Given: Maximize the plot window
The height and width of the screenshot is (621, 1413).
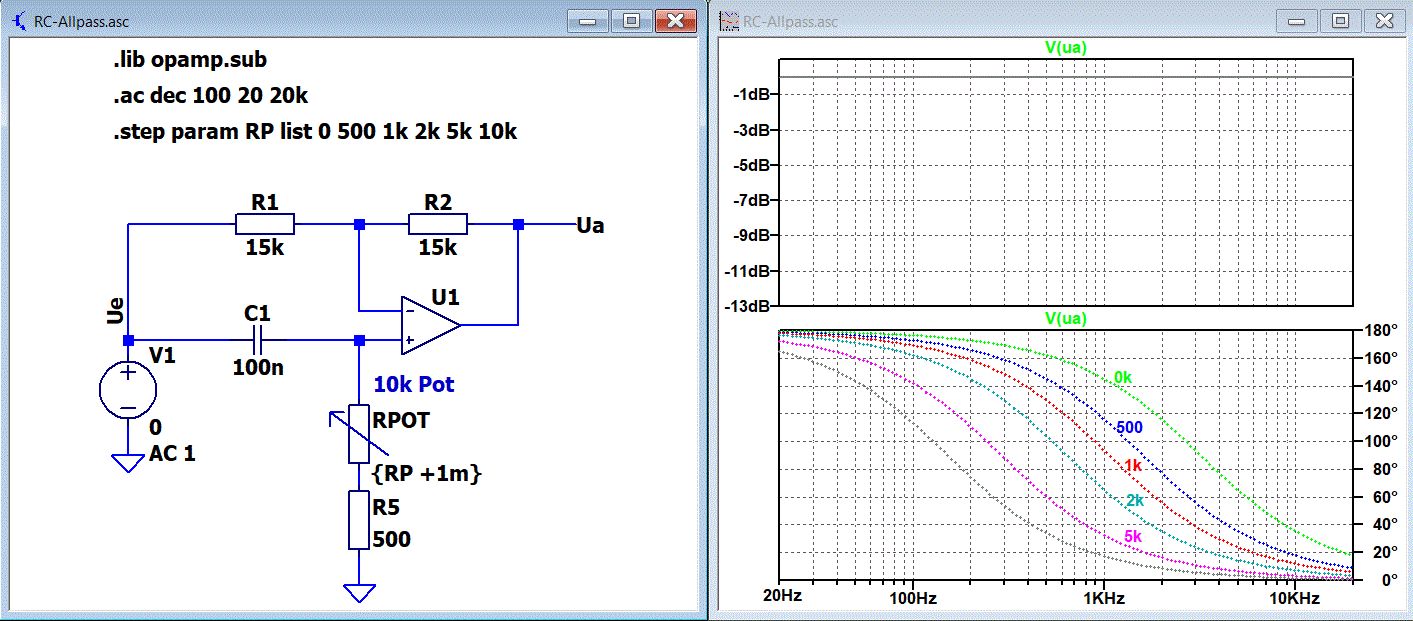Looking at the screenshot, I should [x=1340, y=20].
